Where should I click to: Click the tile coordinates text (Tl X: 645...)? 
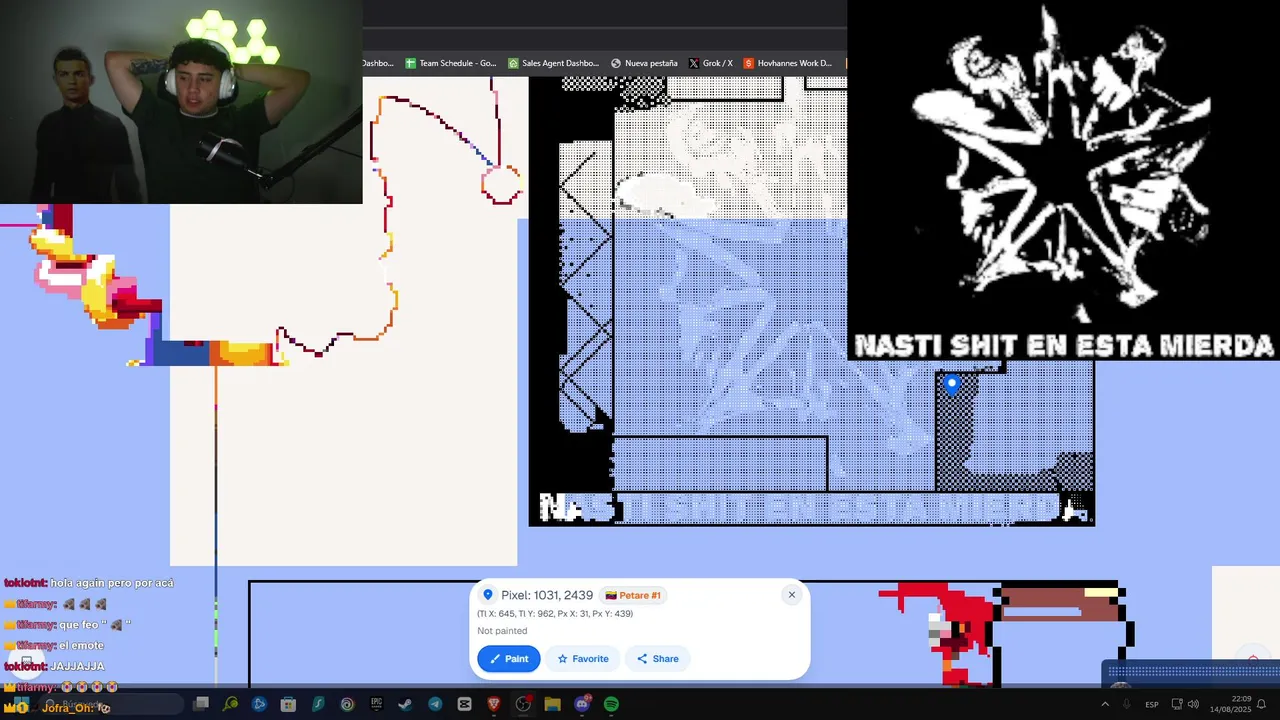[555, 613]
